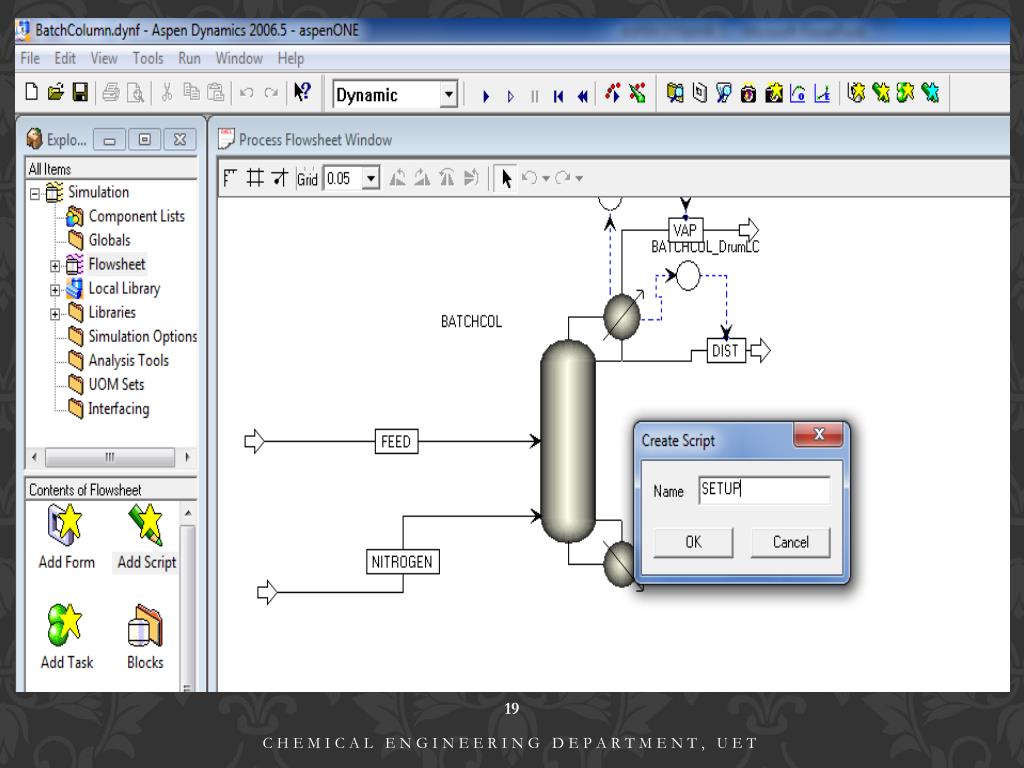Select Interfacing folder in explorer tree

(119, 409)
